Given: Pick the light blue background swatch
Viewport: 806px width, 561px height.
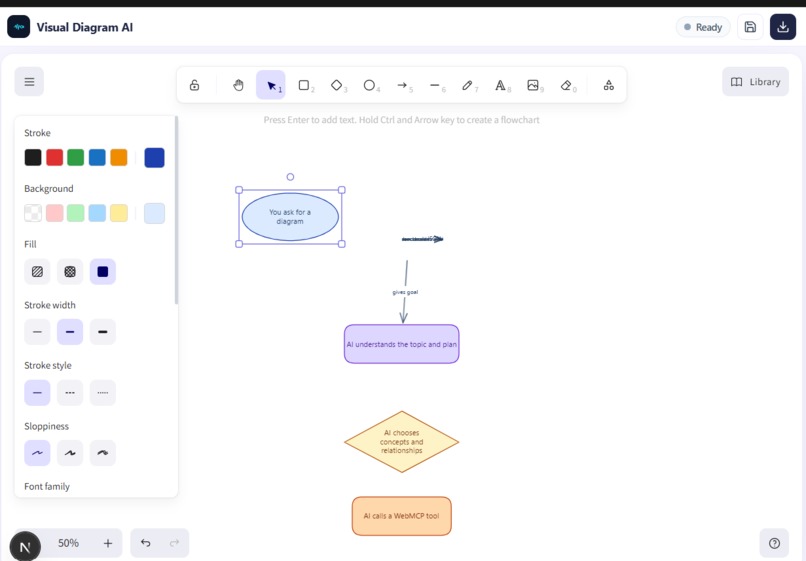Looking at the screenshot, I should pos(97,213).
